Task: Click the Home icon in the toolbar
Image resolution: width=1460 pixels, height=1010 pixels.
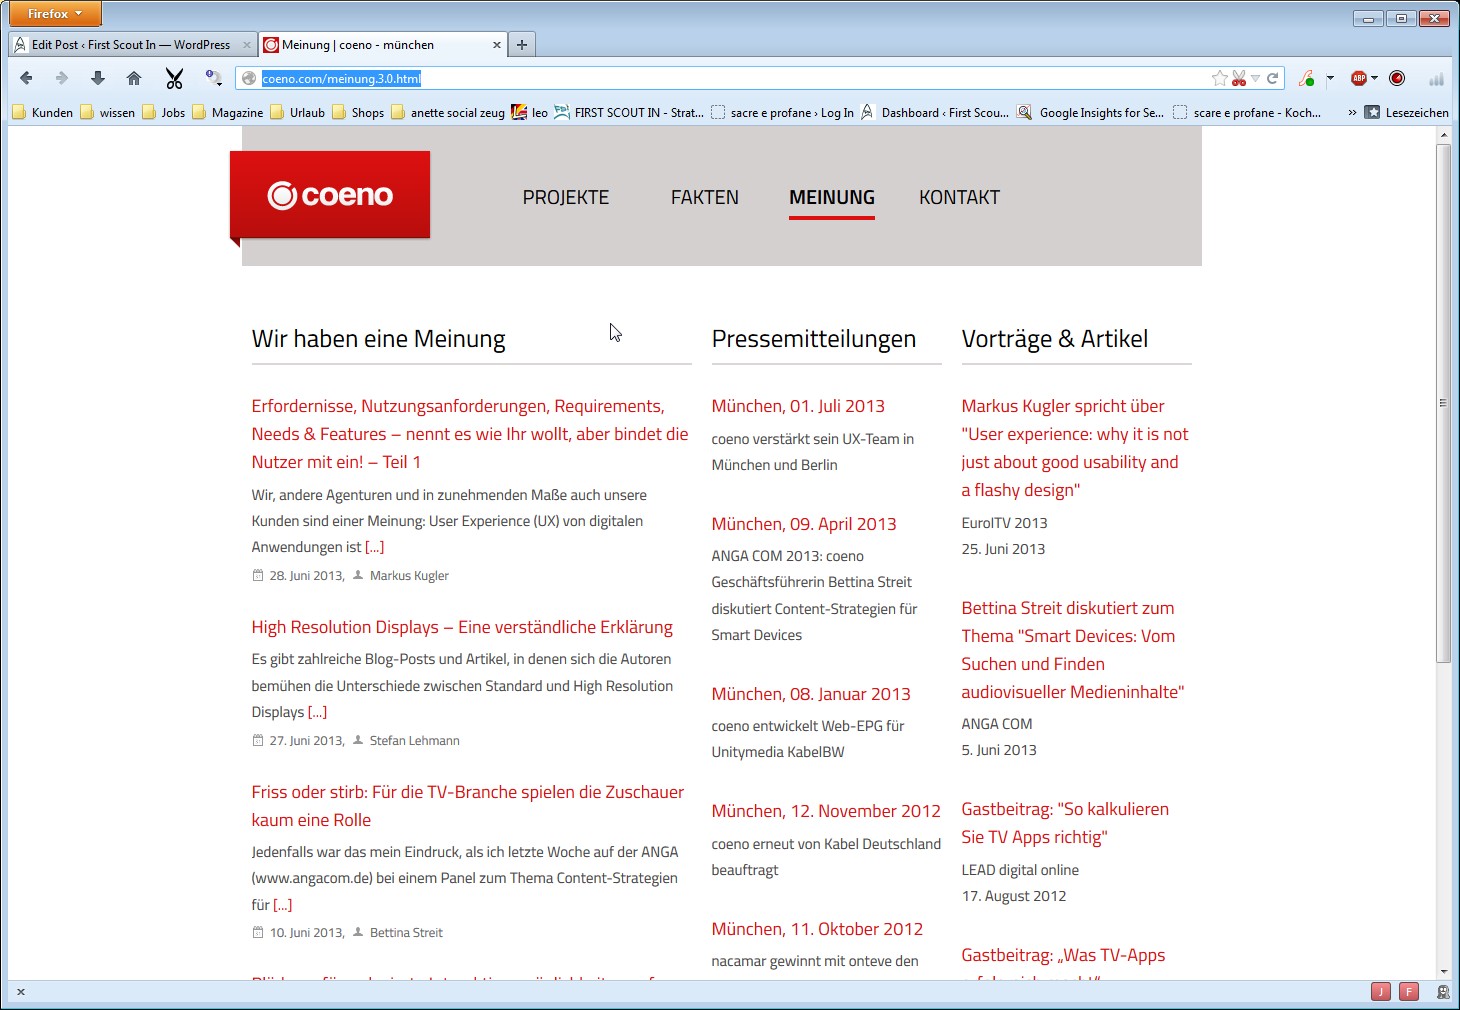Action: pos(134,78)
